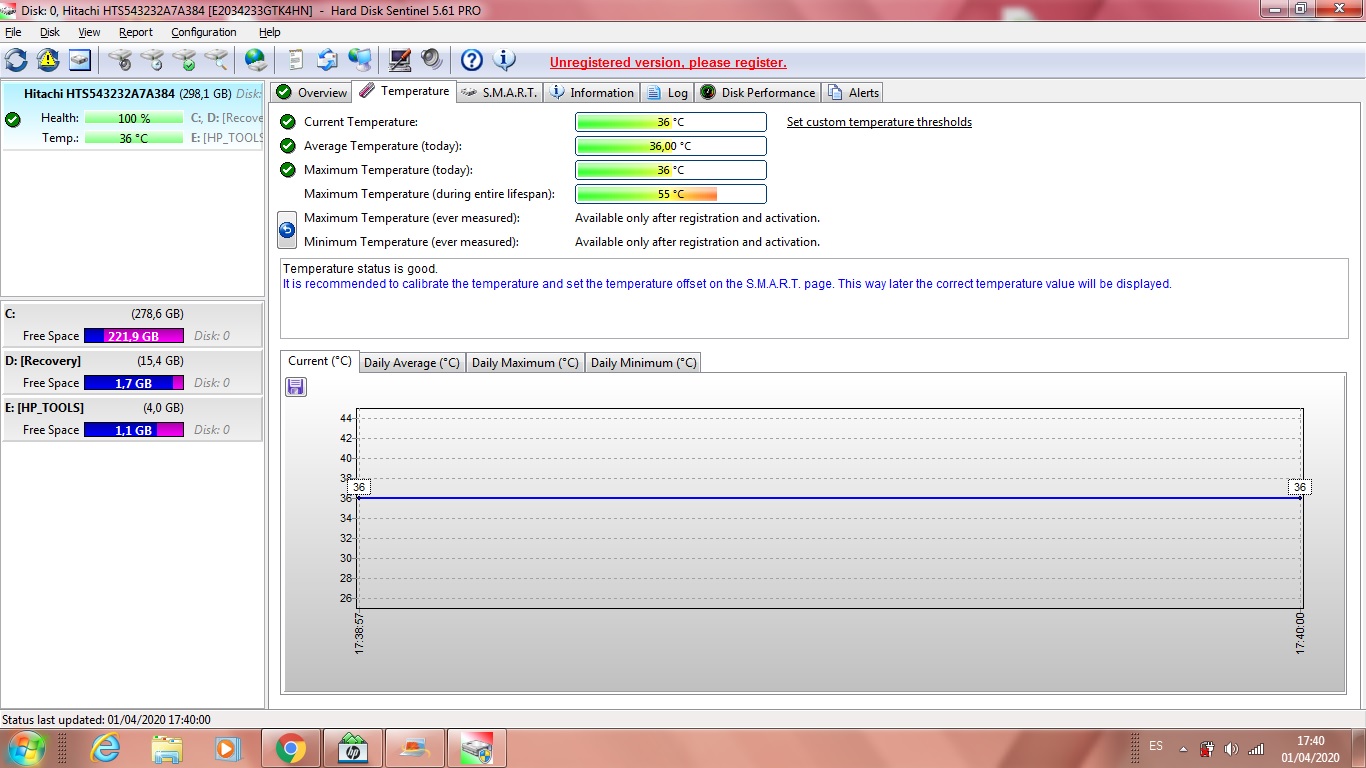Switch to the Overview tab
This screenshot has height=768, width=1366.
pos(312,92)
